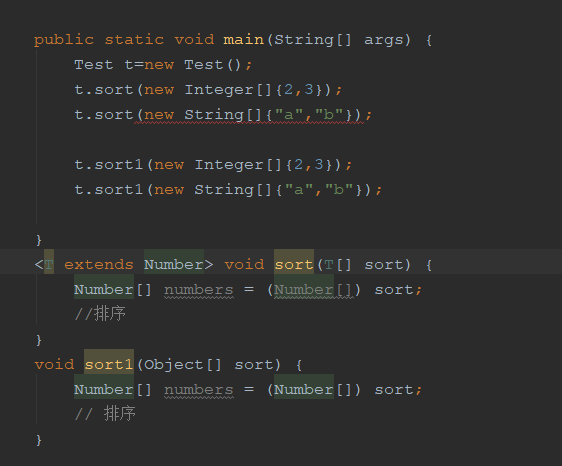562x466 pixels.
Task: Click underlined '(Number[])' cast in generic sort method
Action: coord(314,290)
